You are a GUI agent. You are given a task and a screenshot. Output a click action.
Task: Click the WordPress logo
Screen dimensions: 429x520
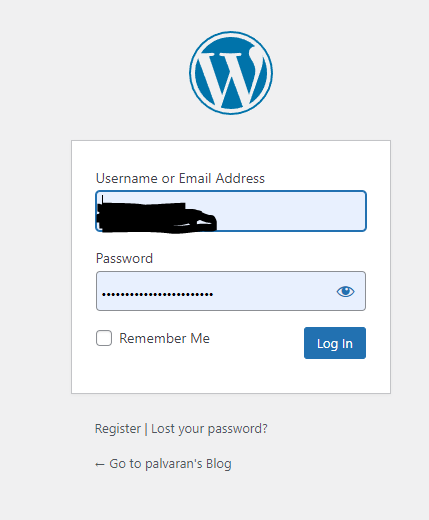tap(231, 73)
